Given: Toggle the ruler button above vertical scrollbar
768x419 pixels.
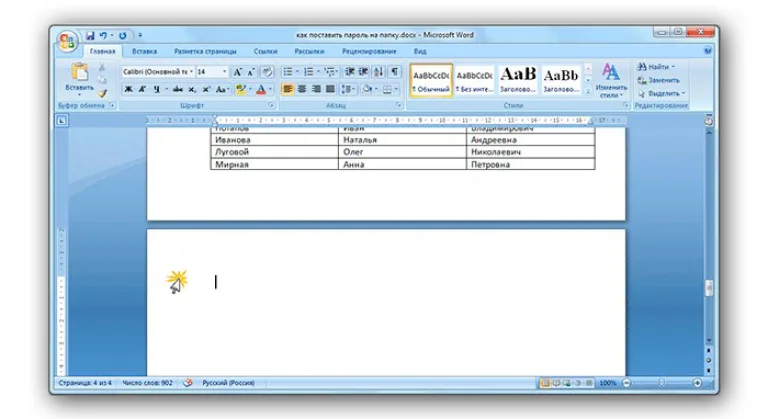Looking at the screenshot, I should 709,121.
